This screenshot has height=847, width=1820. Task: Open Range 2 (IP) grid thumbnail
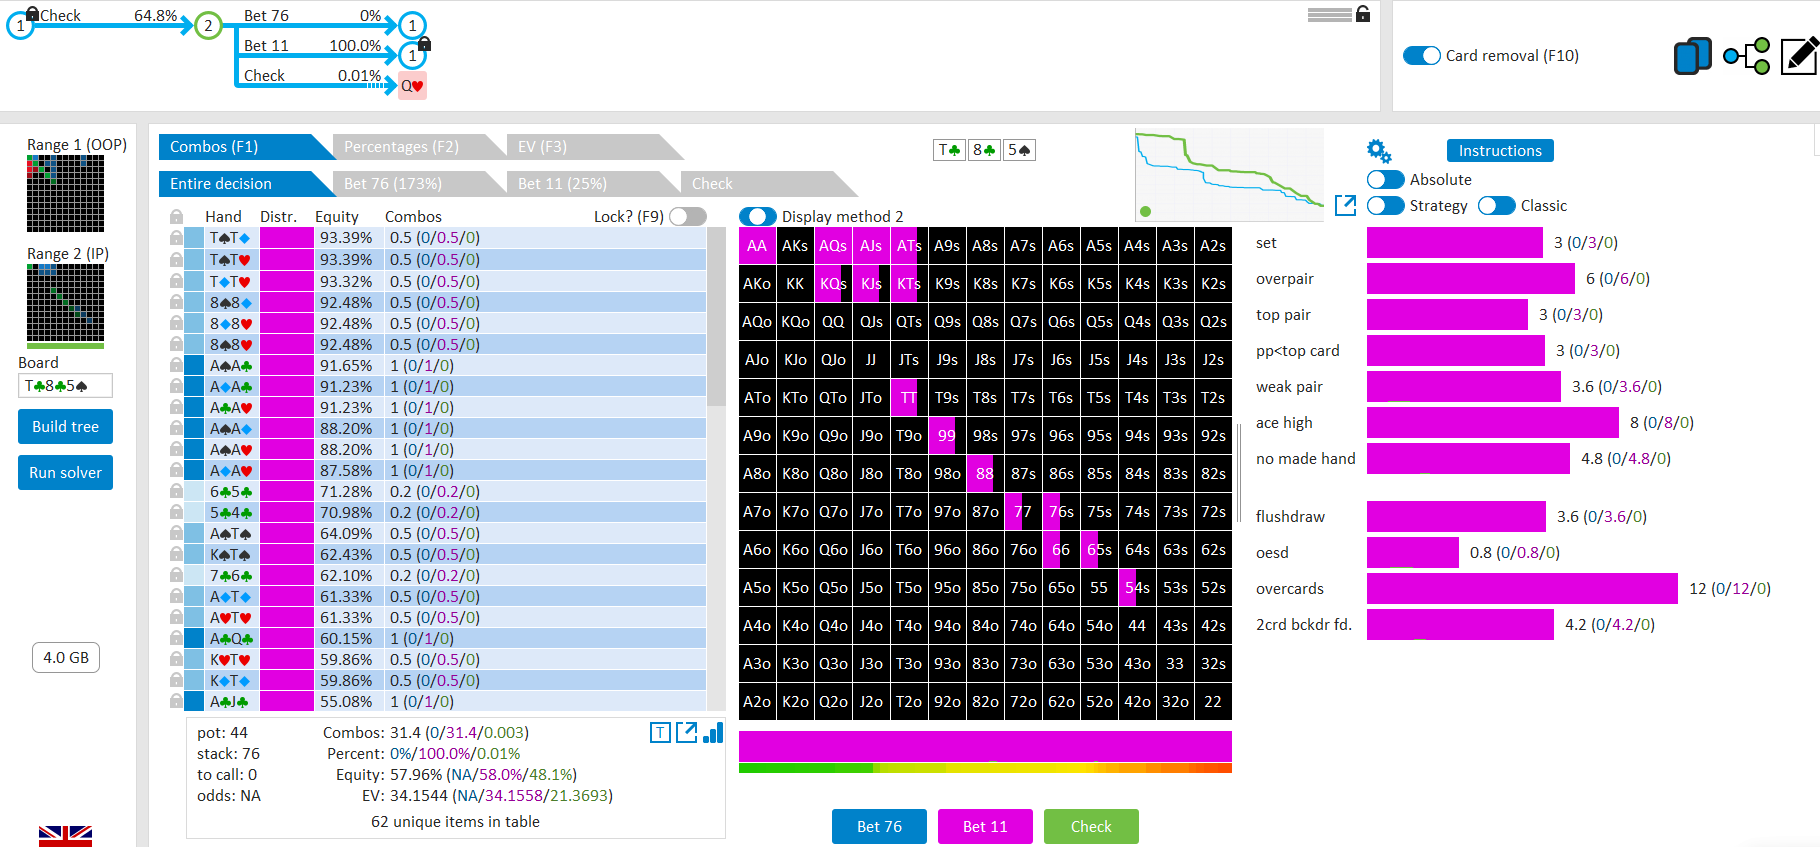[65, 303]
